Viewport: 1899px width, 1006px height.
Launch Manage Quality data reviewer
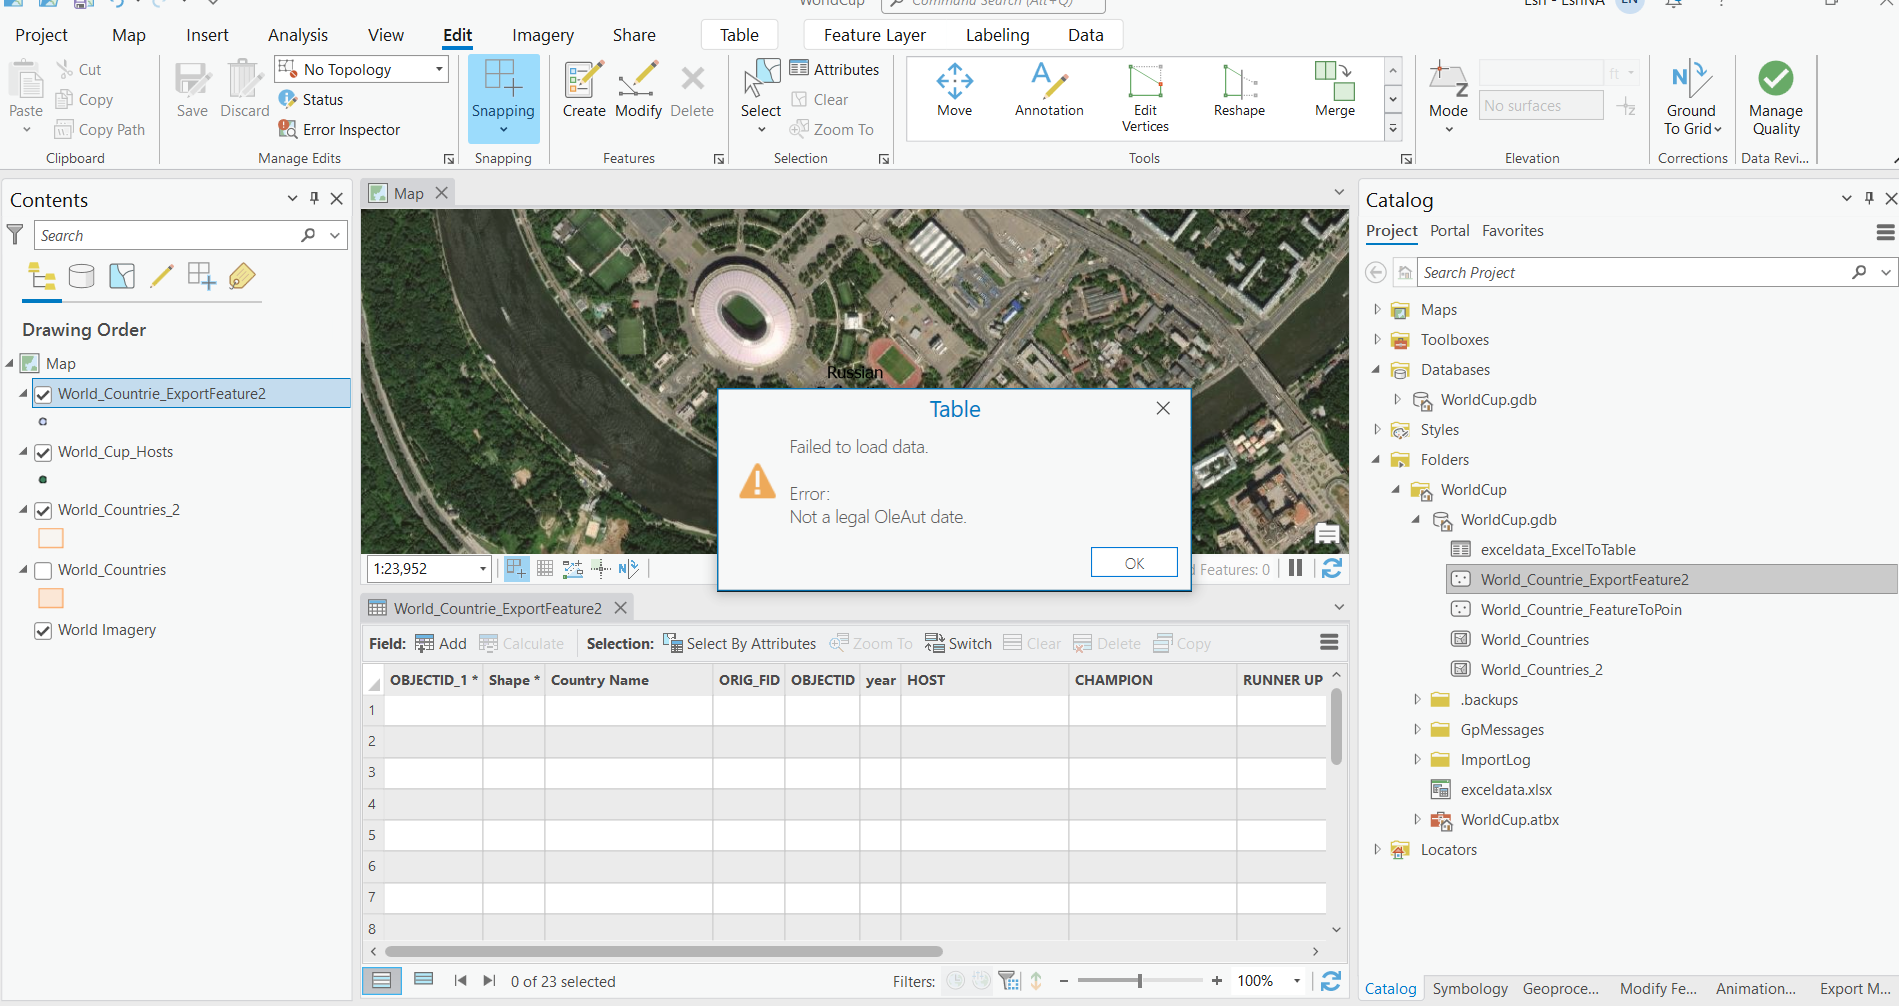(1774, 95)
